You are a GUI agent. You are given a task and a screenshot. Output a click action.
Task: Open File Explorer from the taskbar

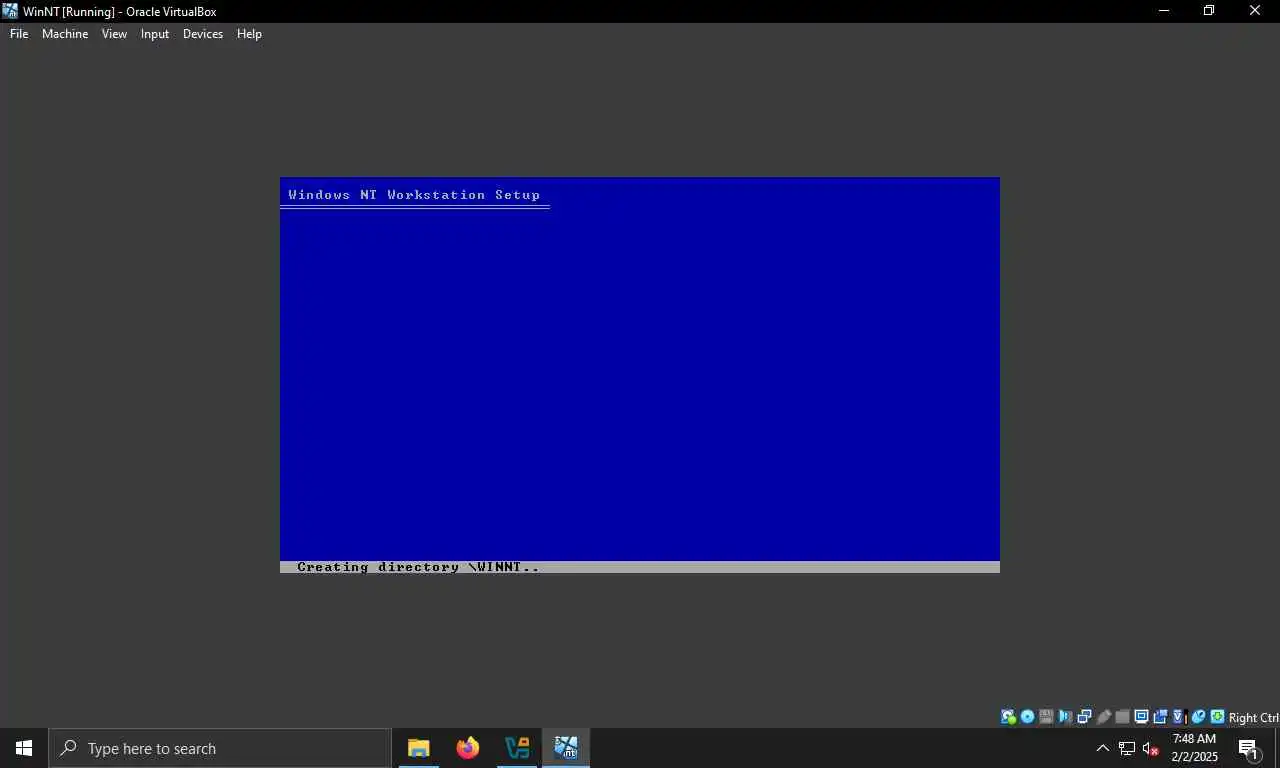(x=418, y=748)
